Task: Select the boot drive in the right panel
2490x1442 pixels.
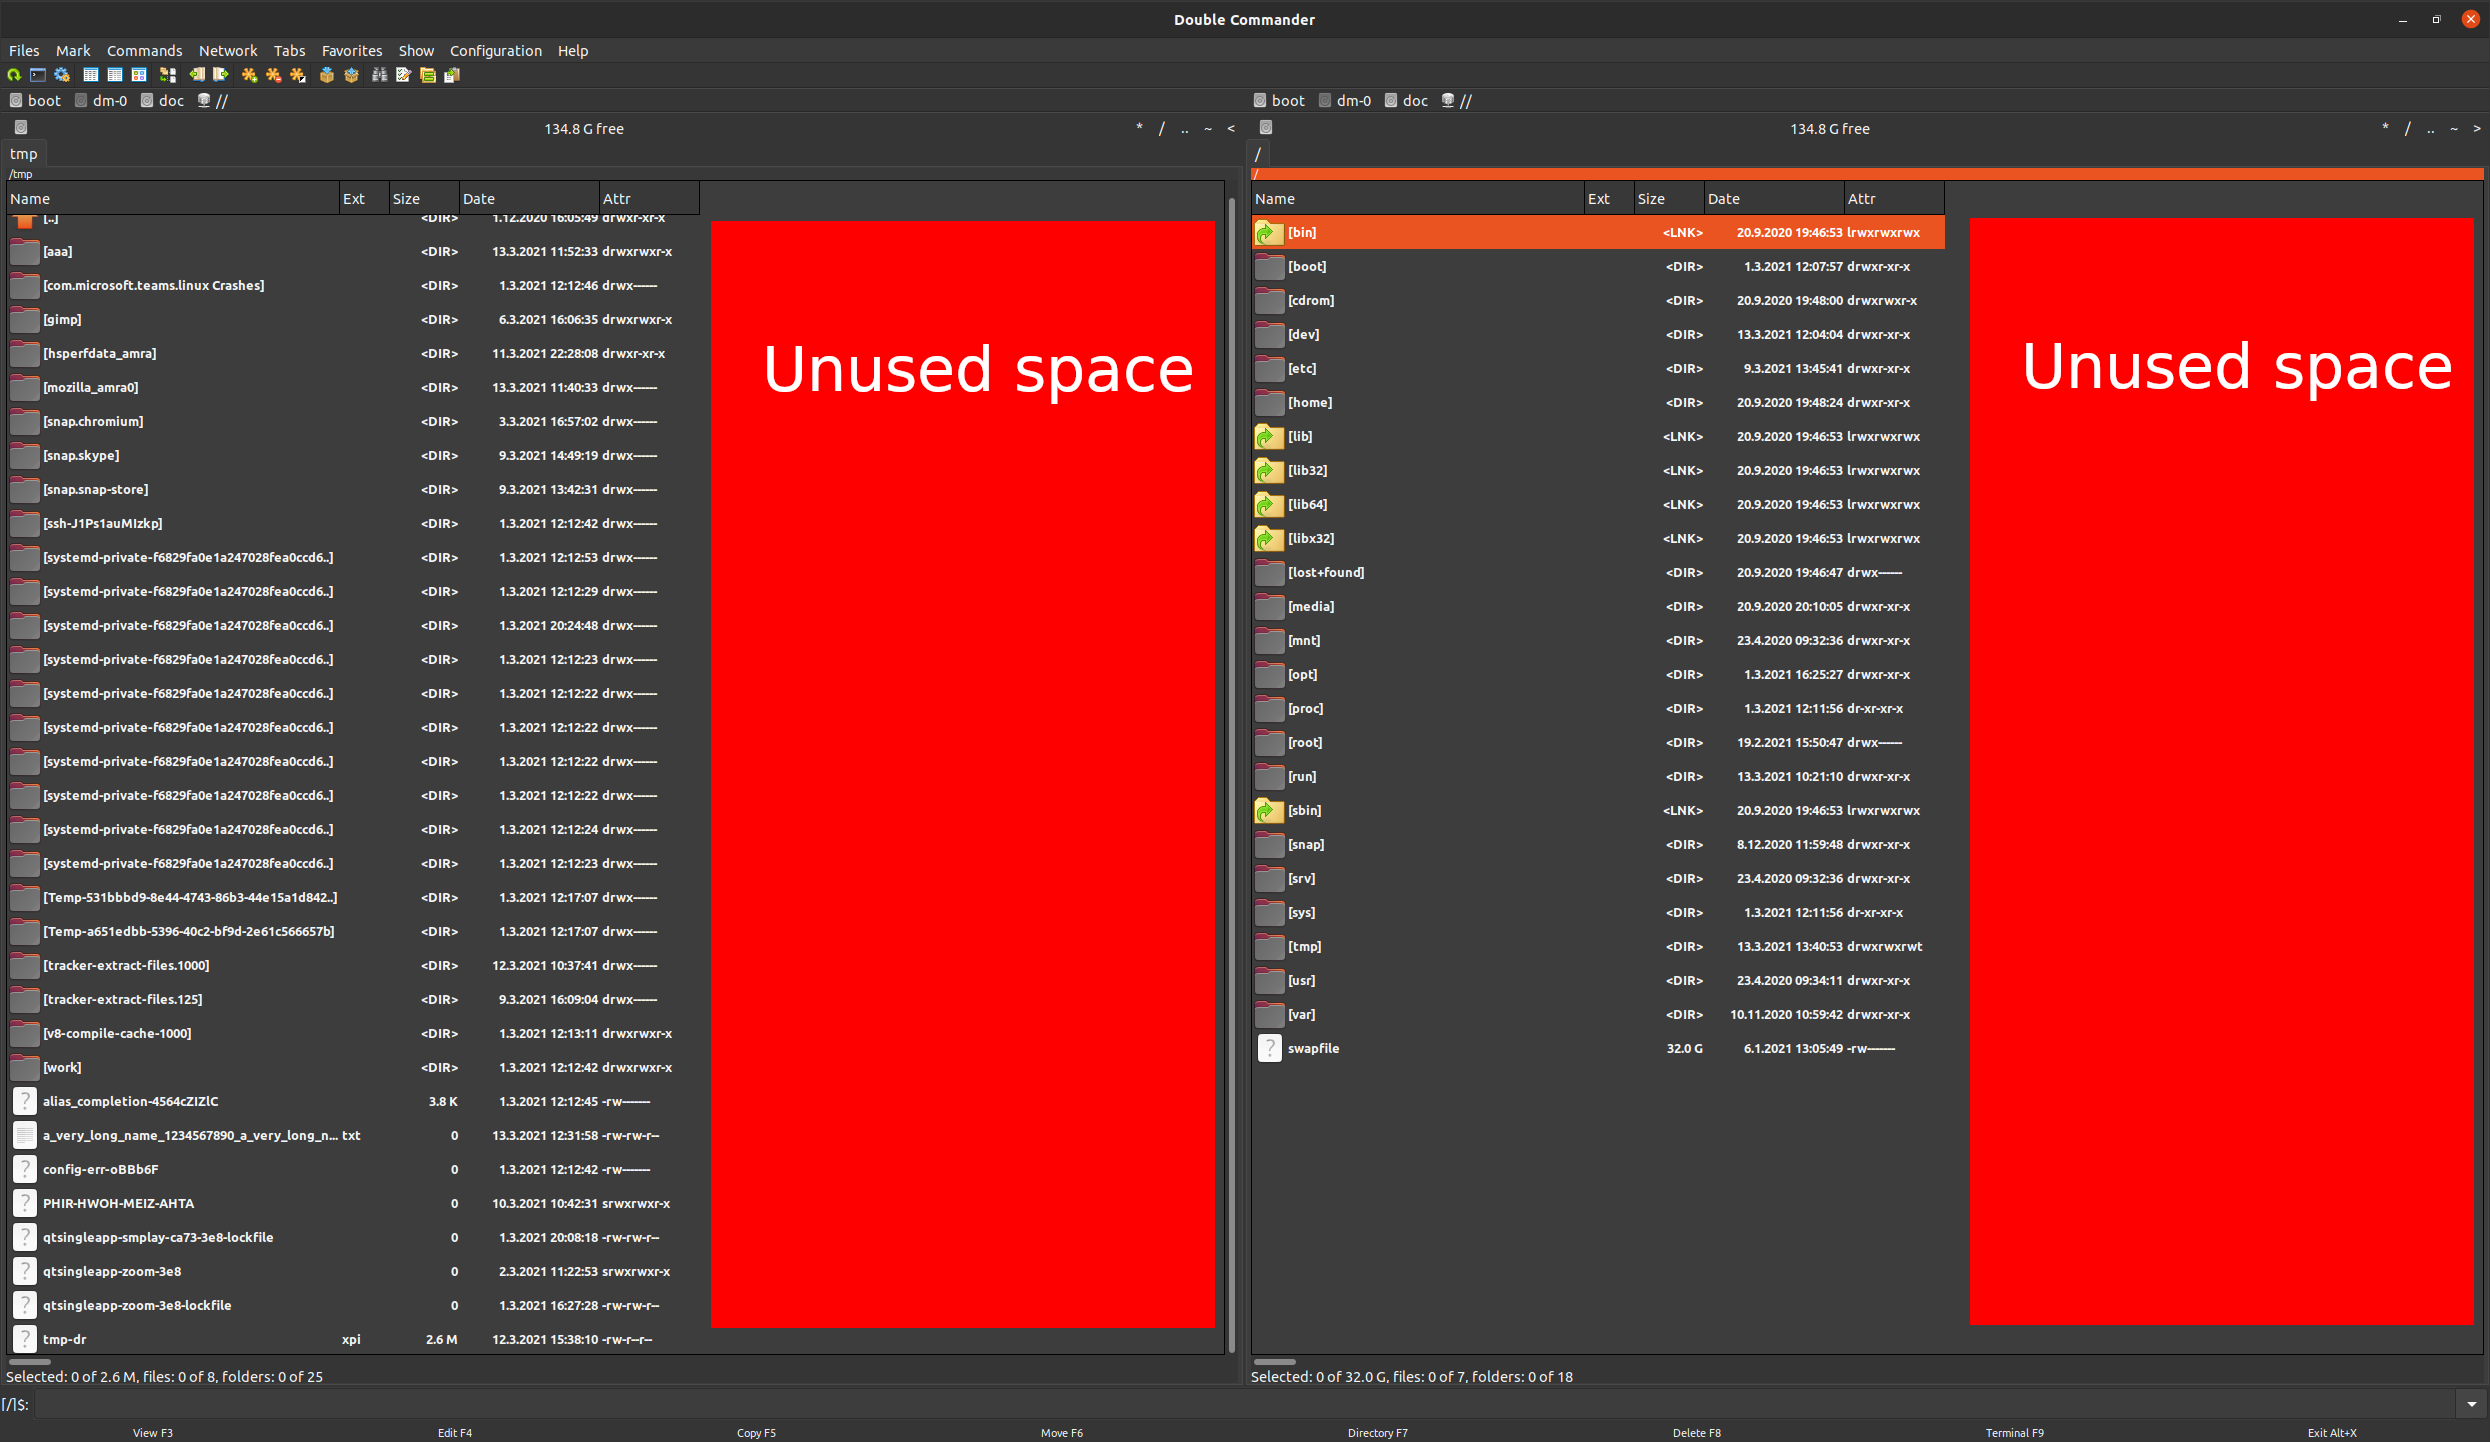Action: pos(1280,101)
